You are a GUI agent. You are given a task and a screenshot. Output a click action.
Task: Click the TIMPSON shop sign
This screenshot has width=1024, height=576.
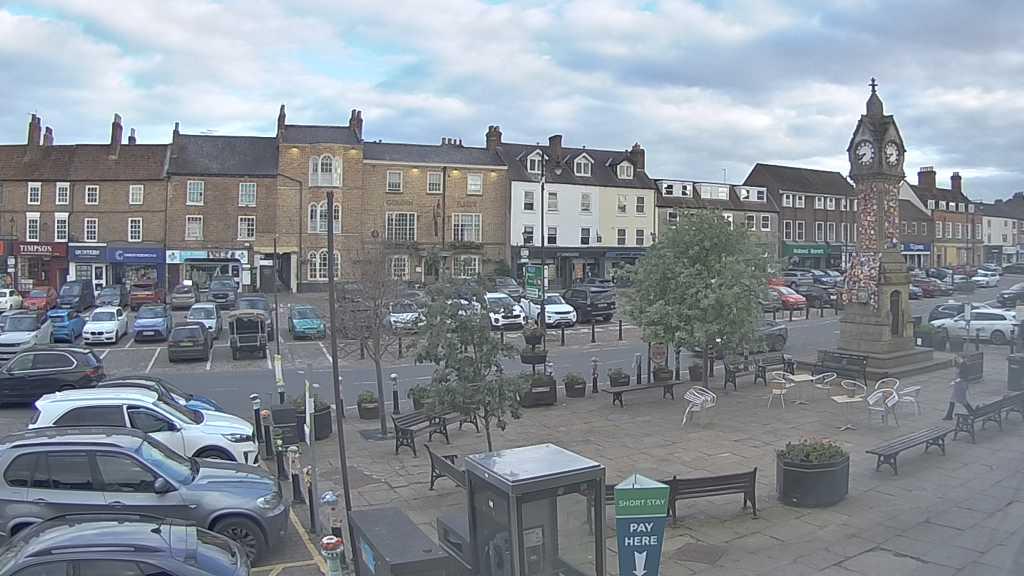pos(40,249)
